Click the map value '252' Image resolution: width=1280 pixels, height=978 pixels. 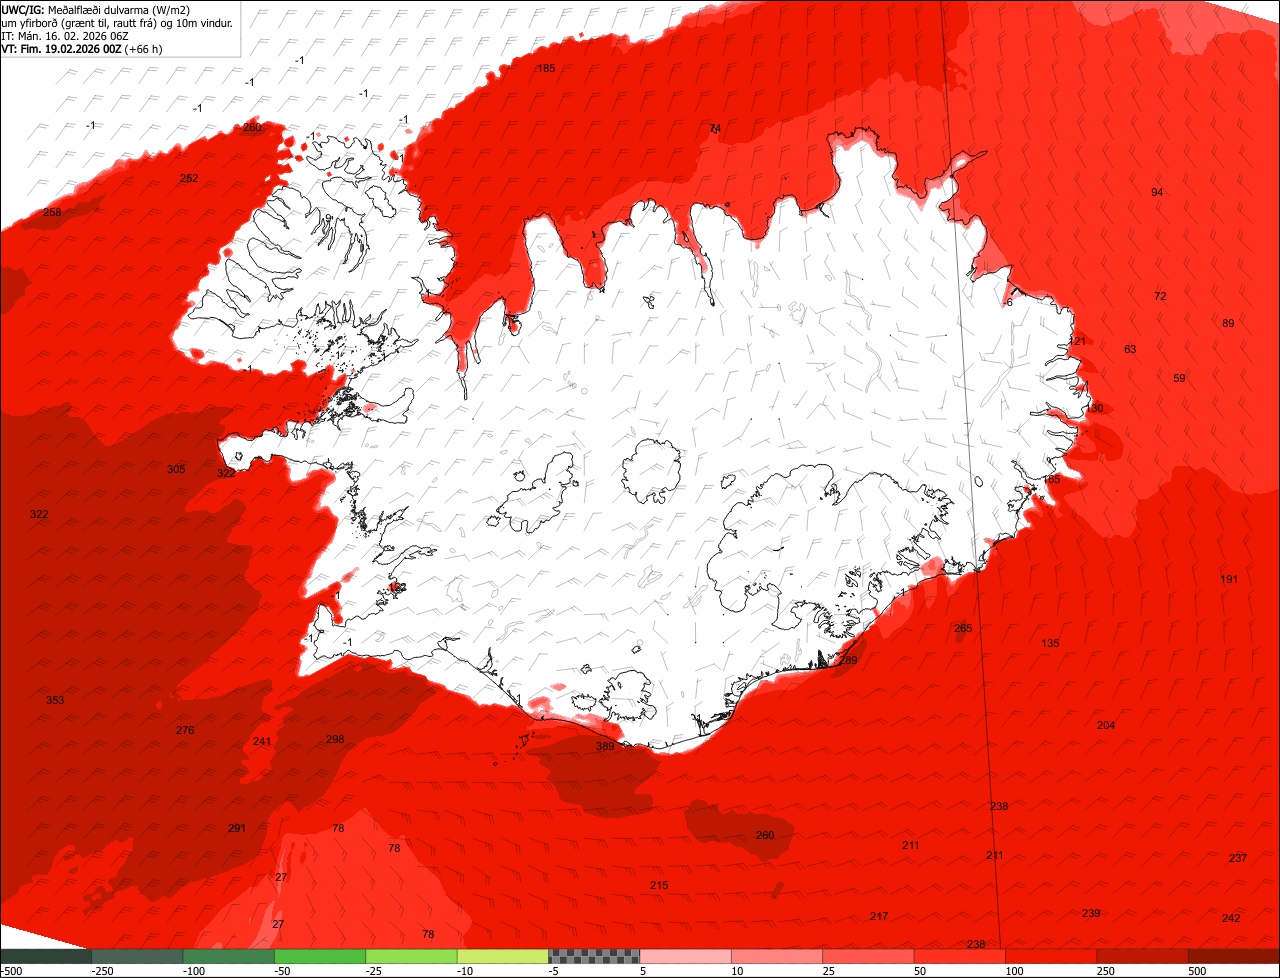pyautogui.click(x=189, y=178)
